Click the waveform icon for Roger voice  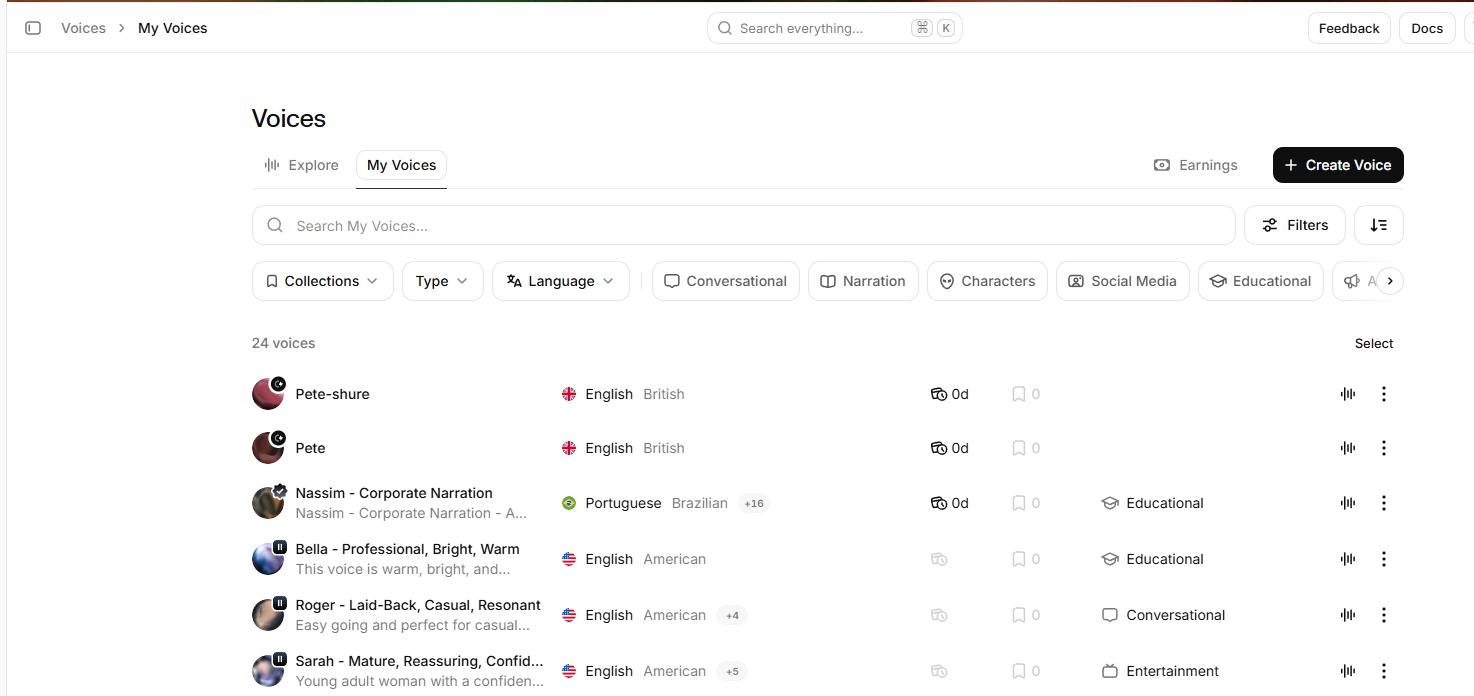[x=1348, y=615]
